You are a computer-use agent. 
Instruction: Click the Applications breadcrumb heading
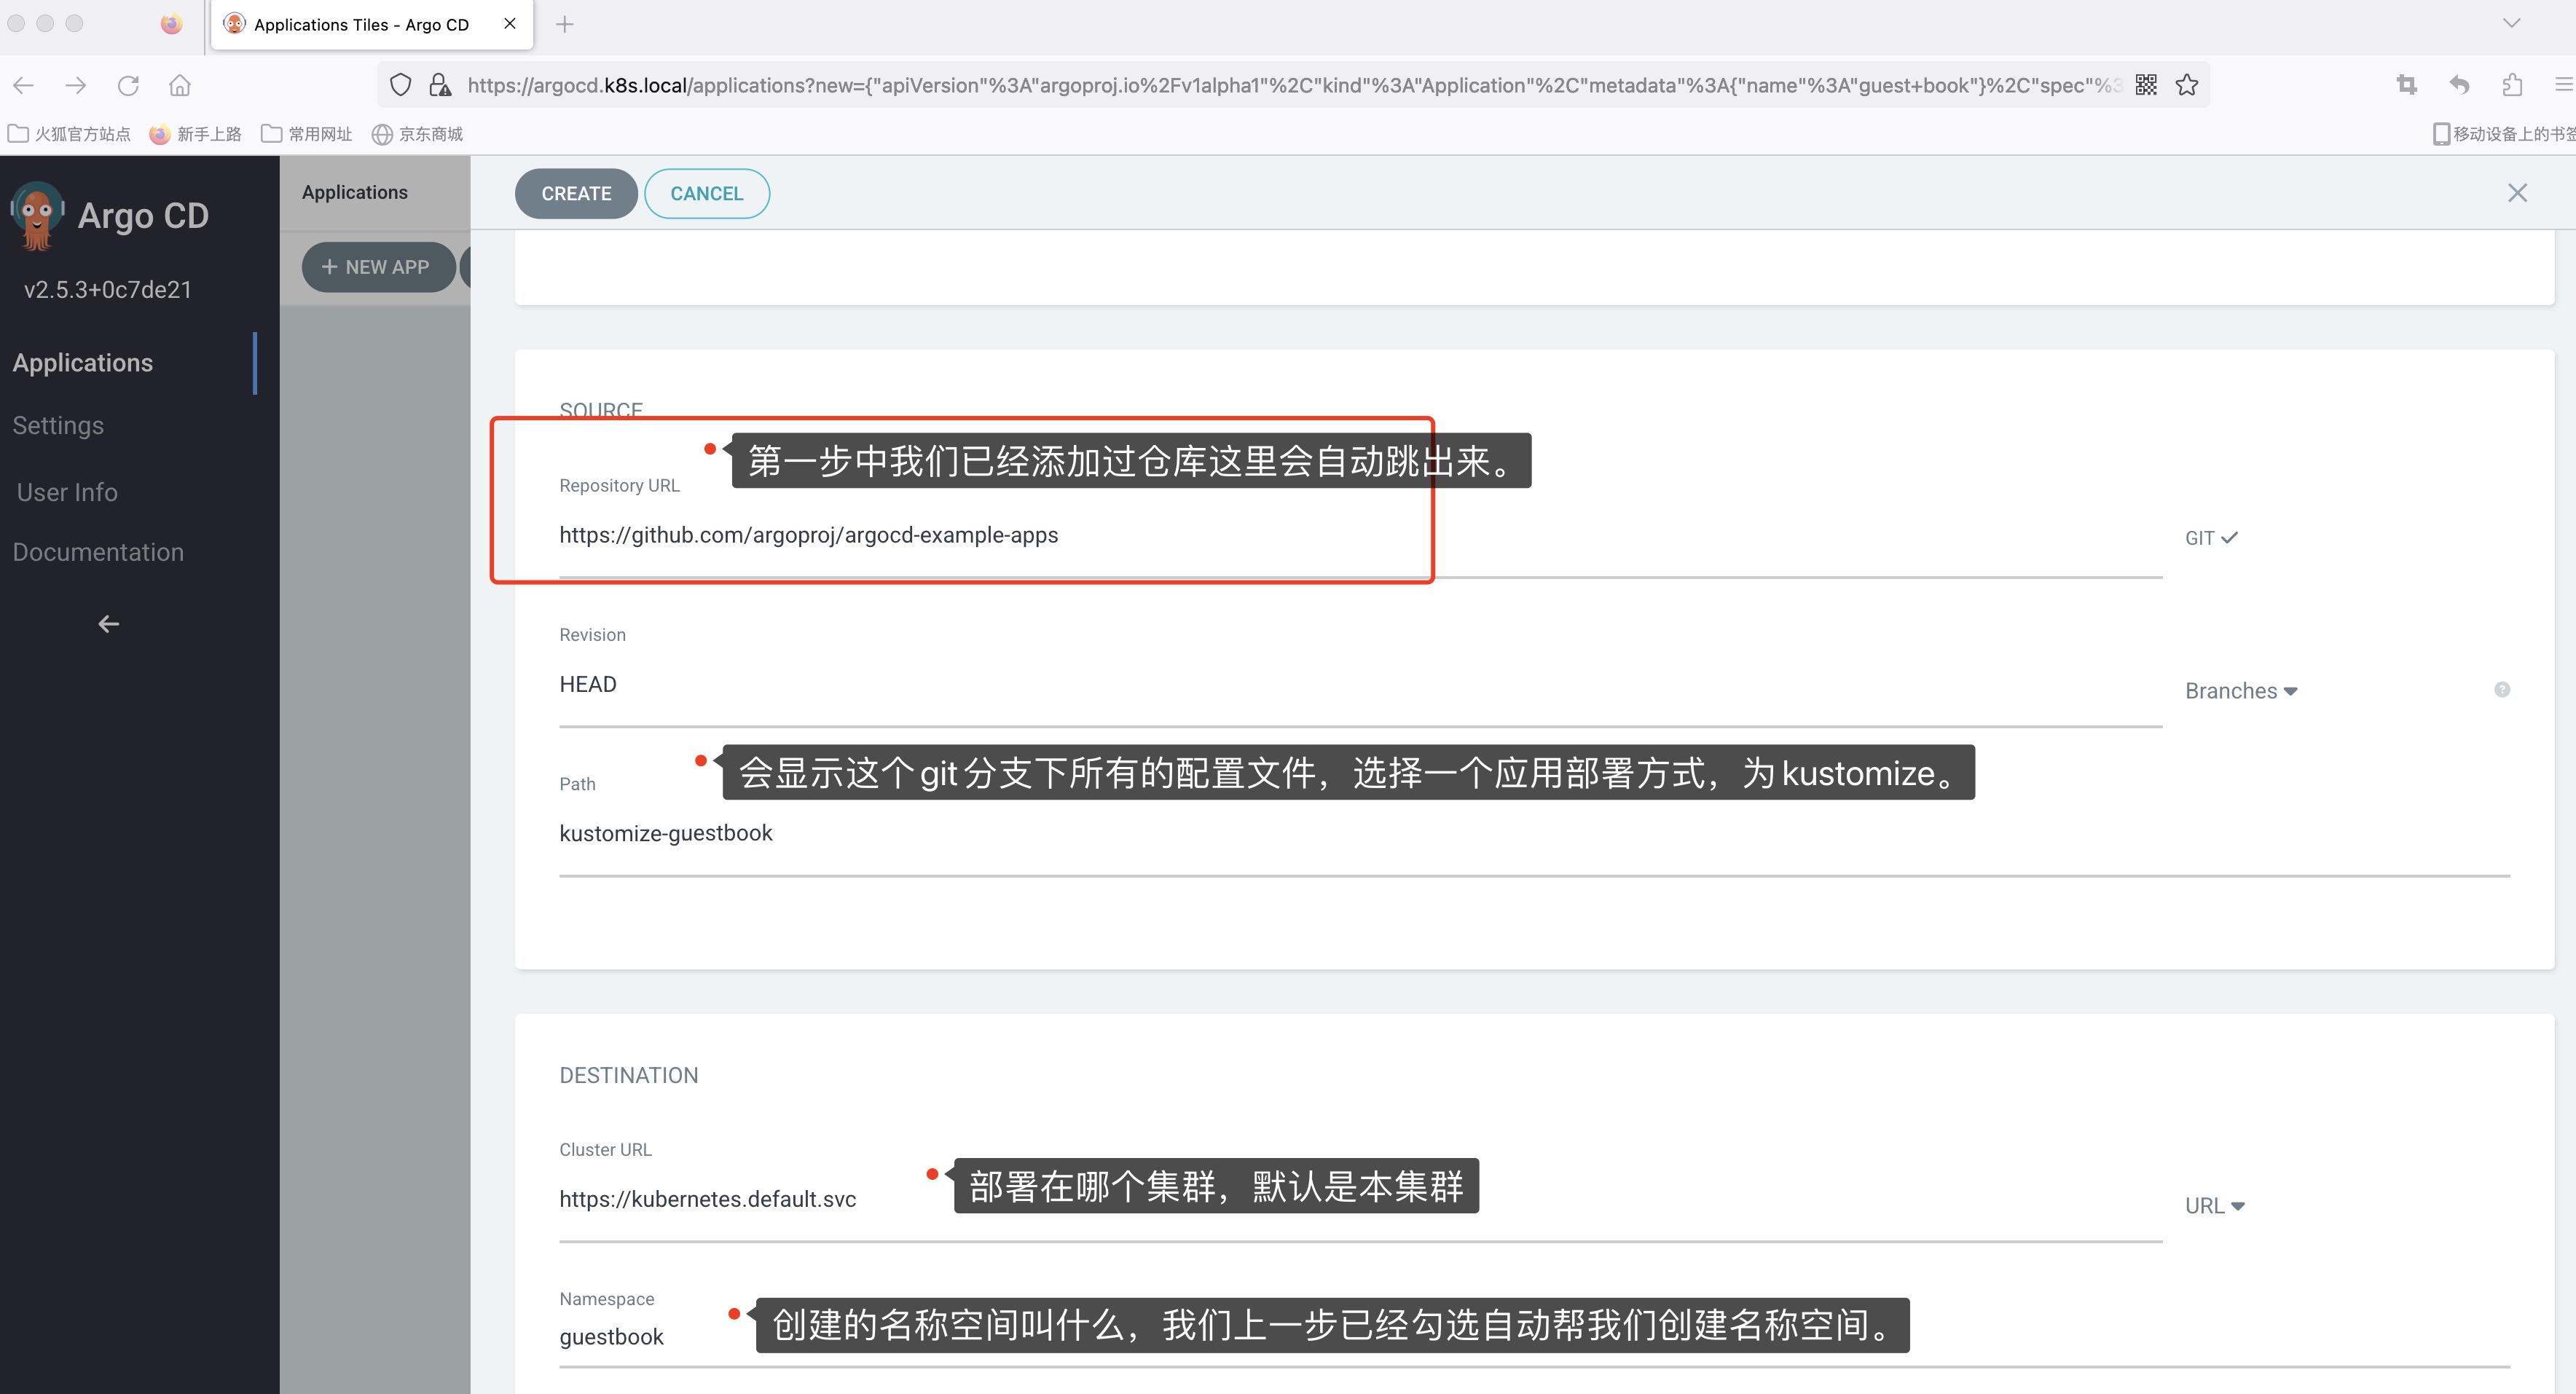[x=355, y=192]
